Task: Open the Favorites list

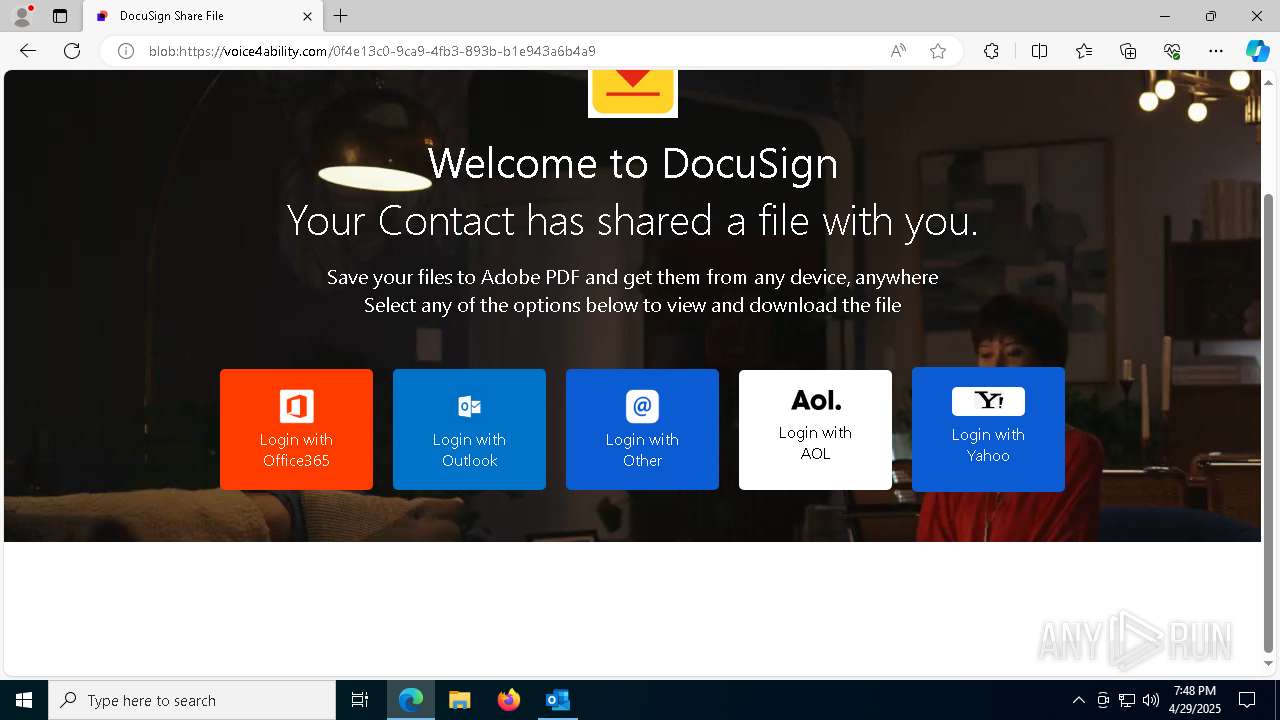Action: coord(1084,51)
